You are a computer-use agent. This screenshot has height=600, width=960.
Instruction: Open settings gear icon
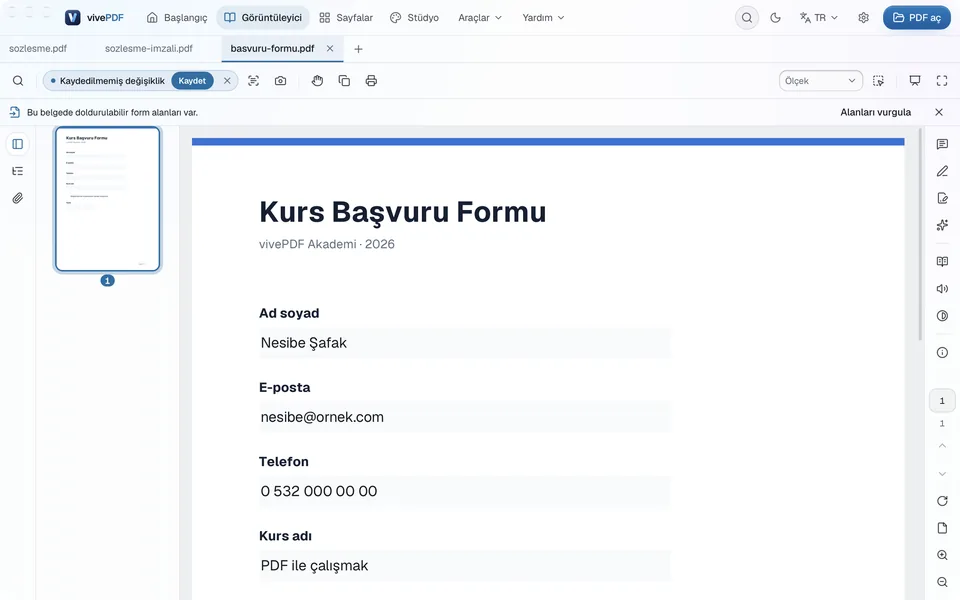863,18
